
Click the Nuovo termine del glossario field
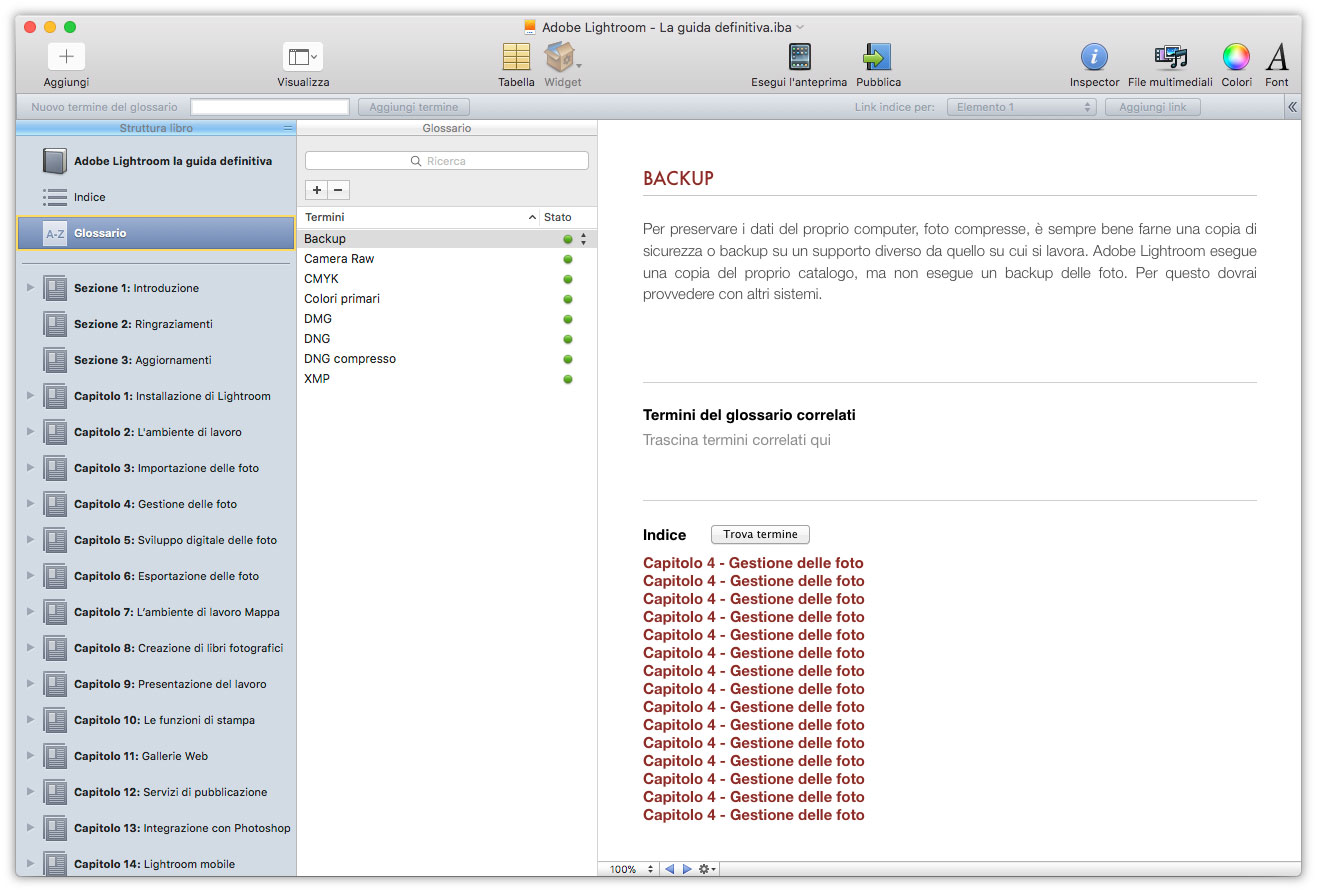270,107
